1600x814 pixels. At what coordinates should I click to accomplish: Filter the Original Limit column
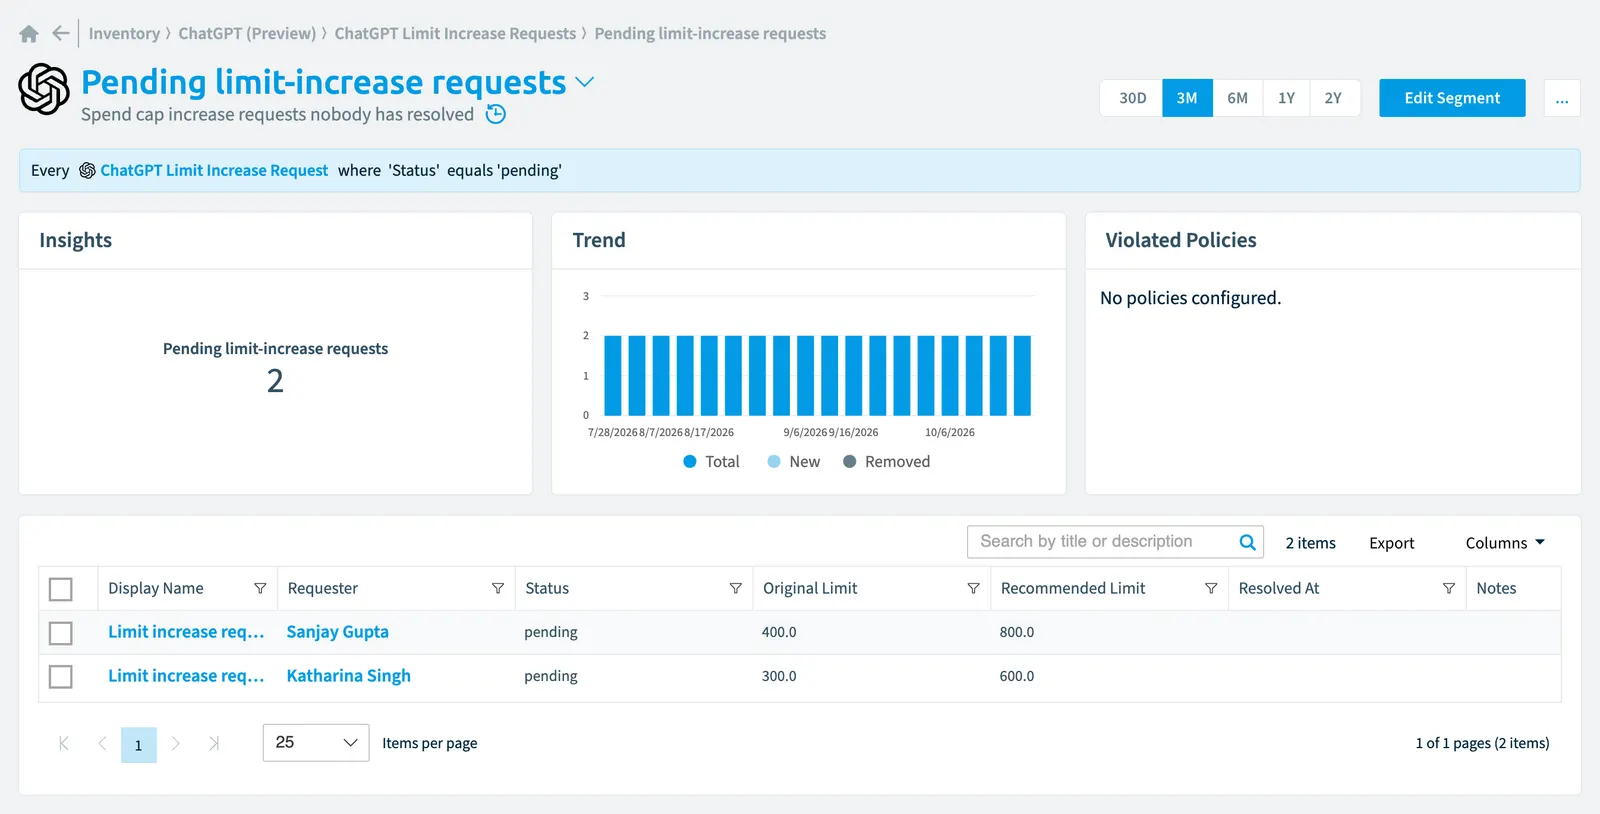coord(973,588)
